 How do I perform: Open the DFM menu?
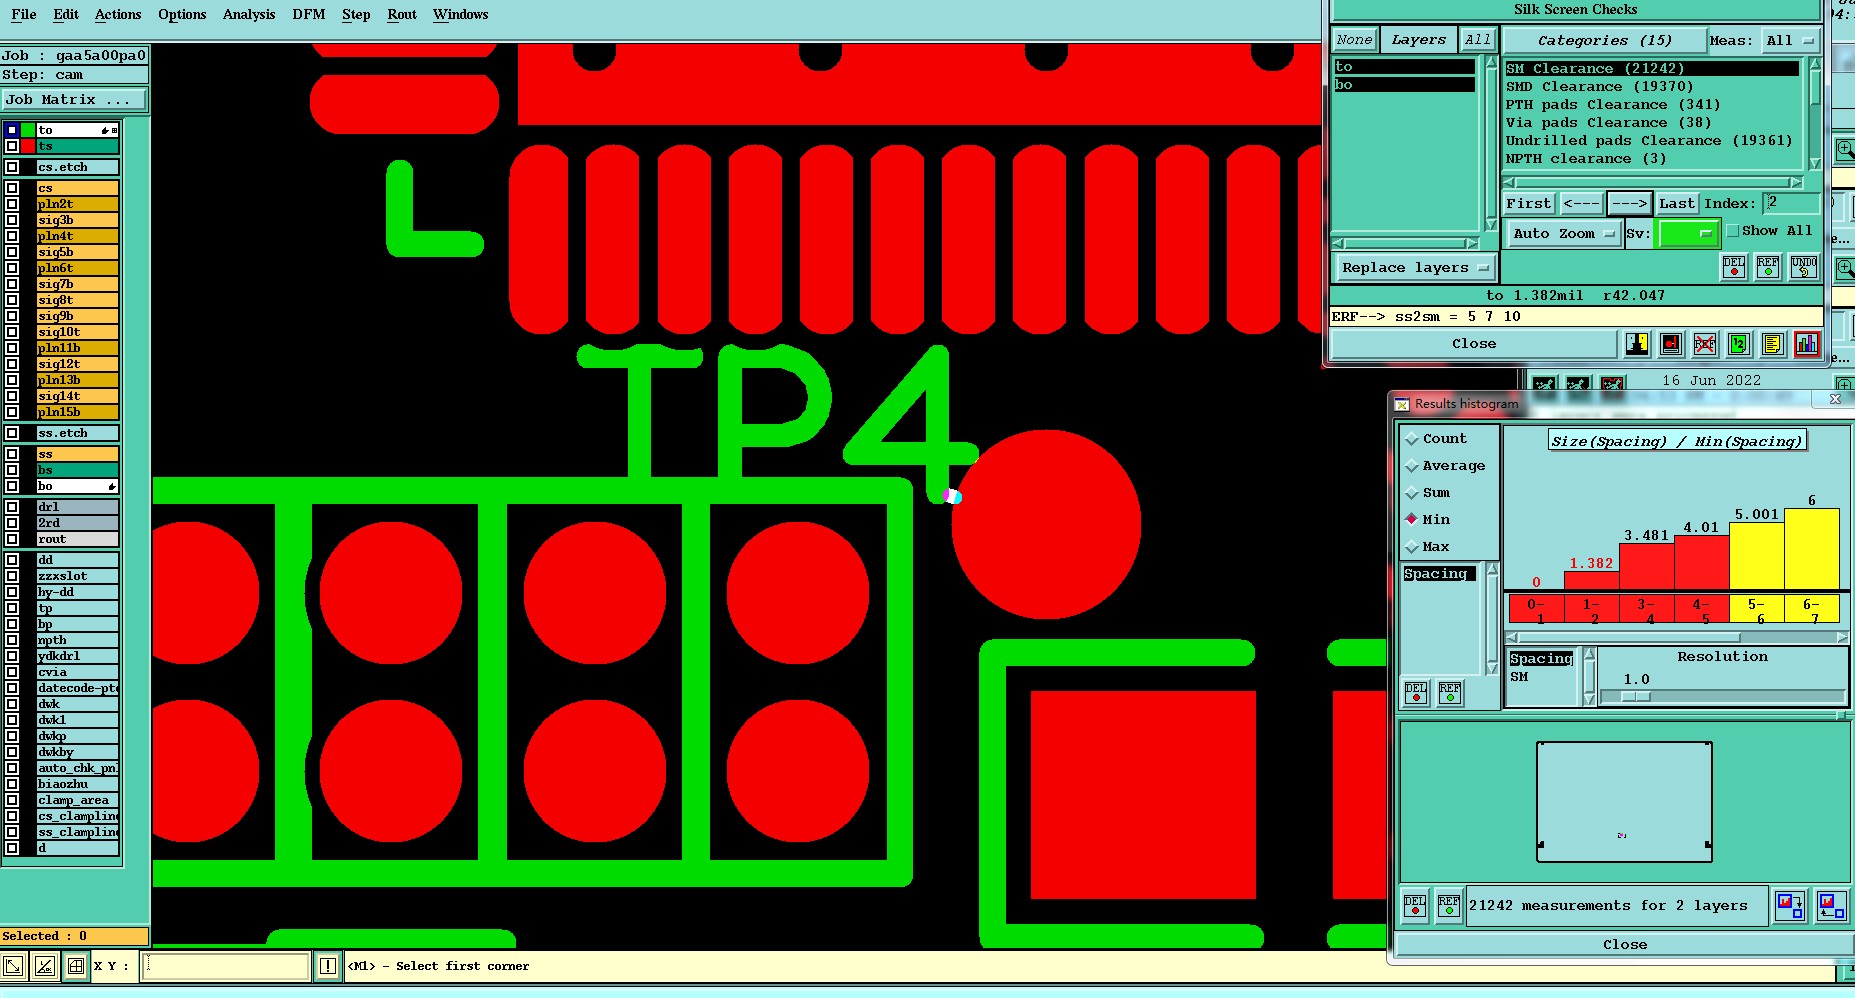[309, 14]
